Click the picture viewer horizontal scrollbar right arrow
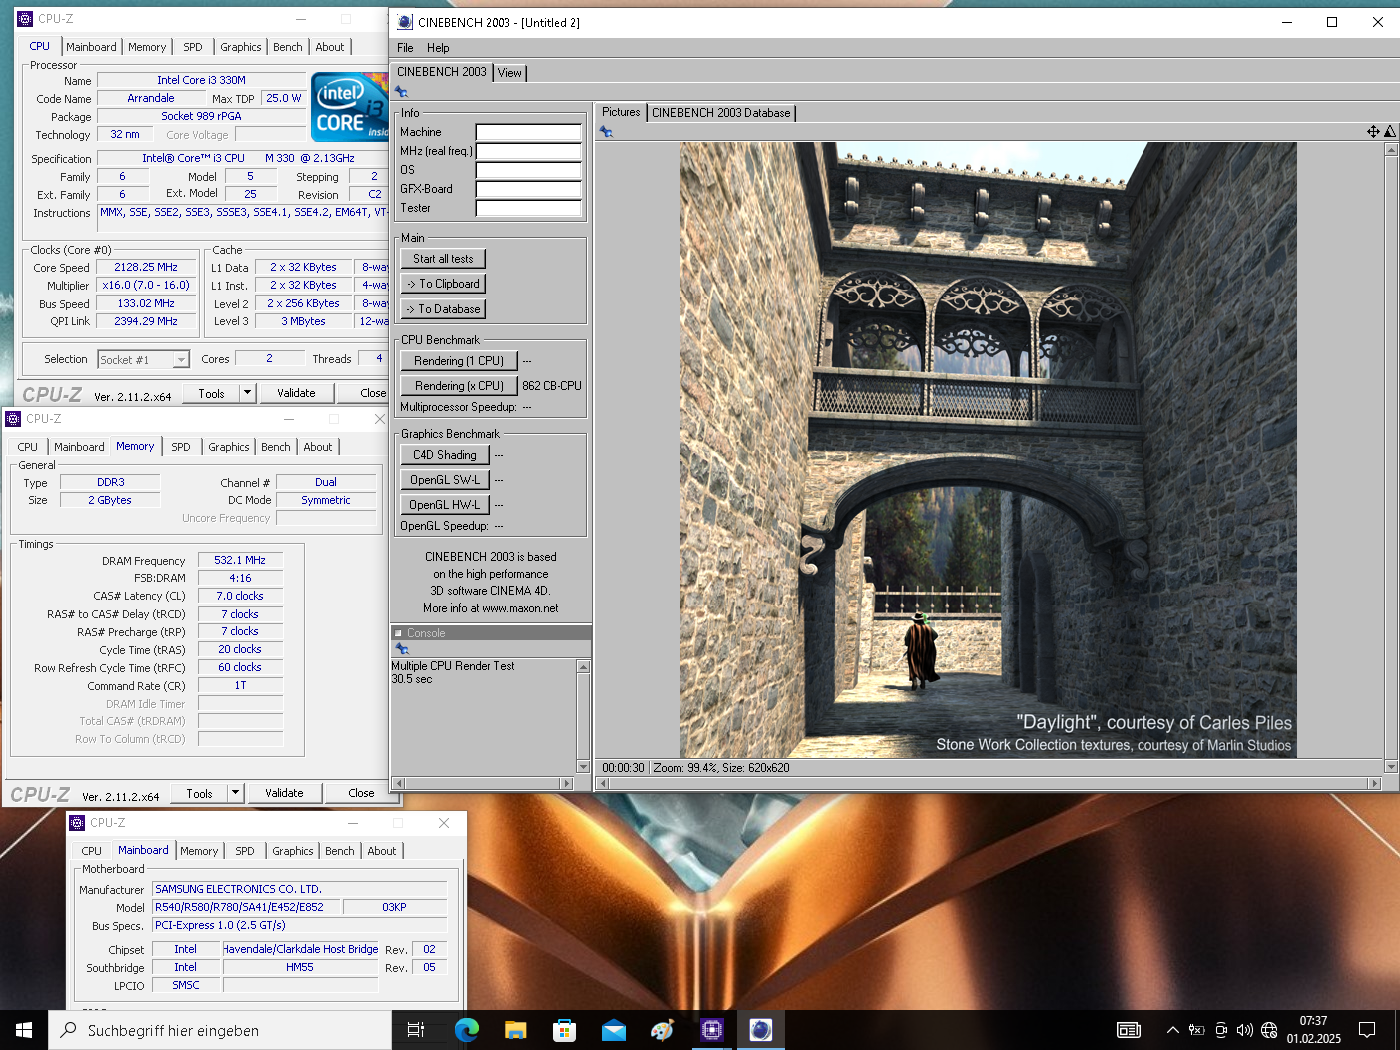Image resolution: width=1400 pixels, height=1050 pixels. (x=1375, y=784)
